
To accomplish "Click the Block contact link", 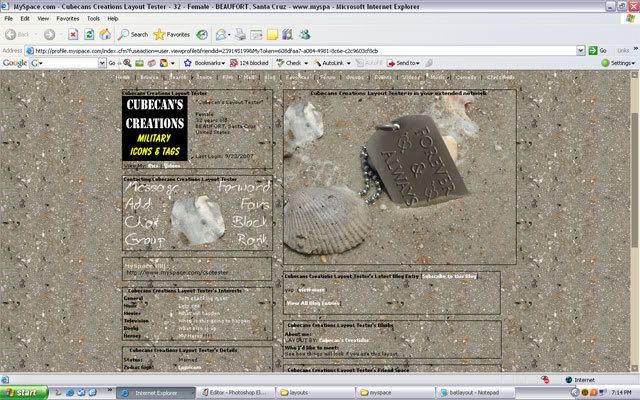I will [249, 222].
